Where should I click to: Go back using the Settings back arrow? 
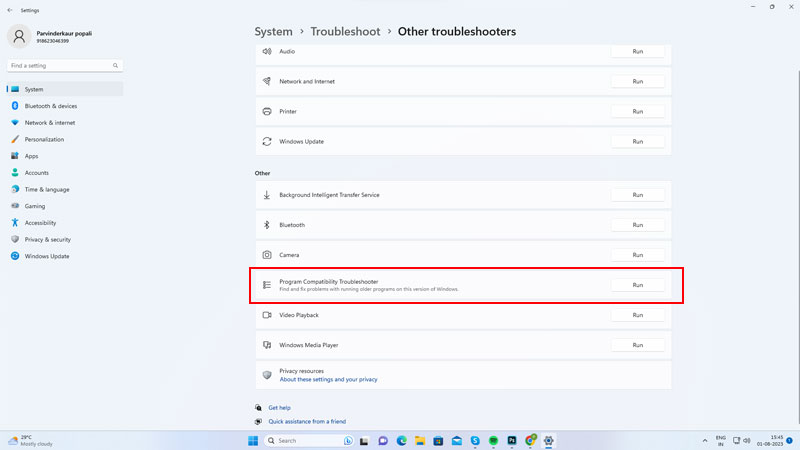click(10, 10)
